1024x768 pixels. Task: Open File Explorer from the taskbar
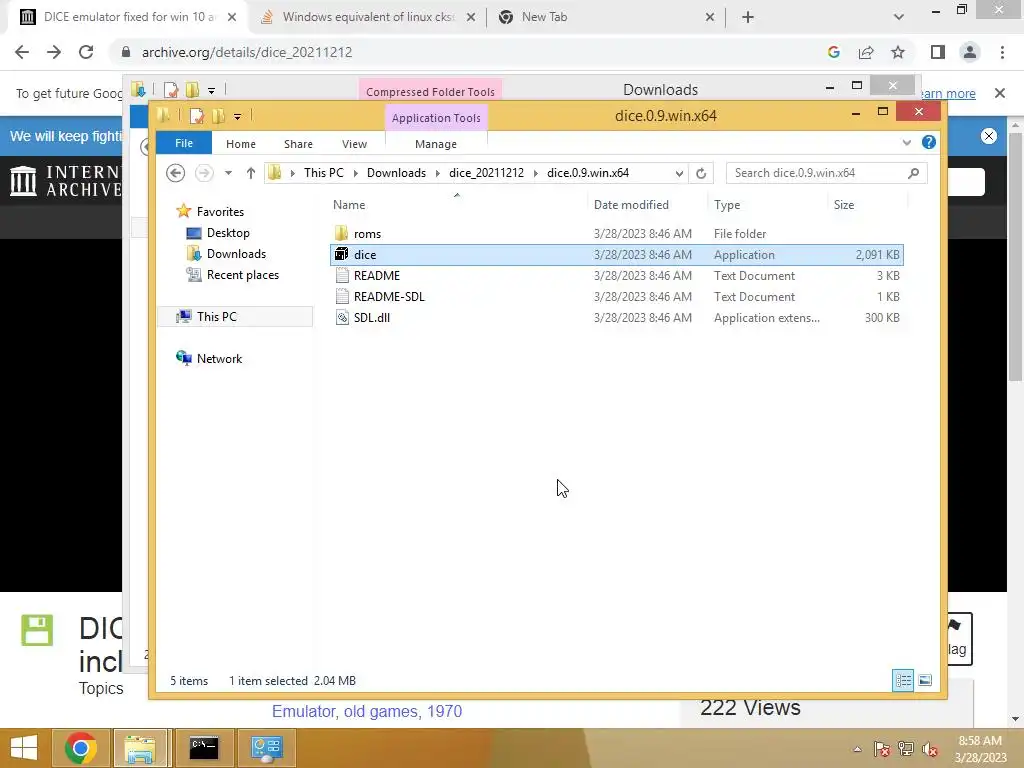point(140,748)
